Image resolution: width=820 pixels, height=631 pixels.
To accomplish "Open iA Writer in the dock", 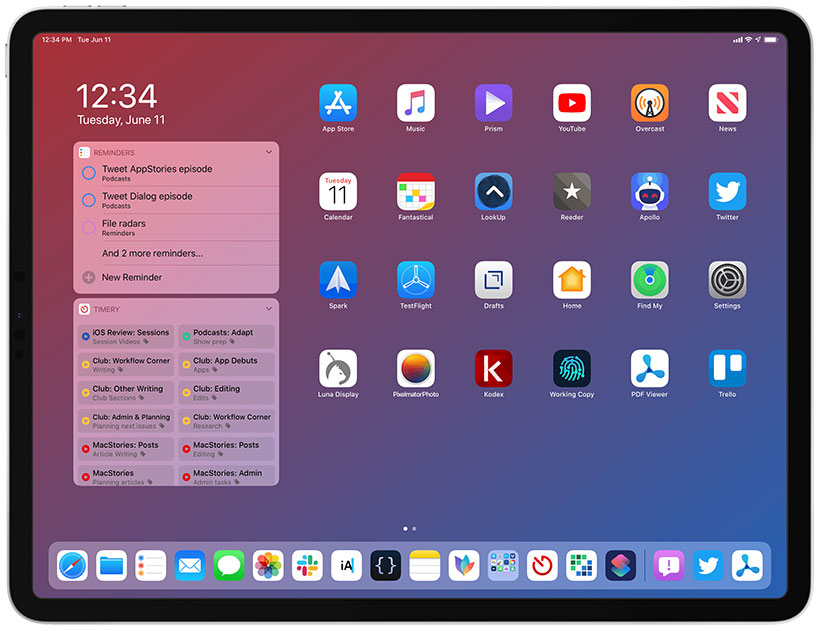I will [346, 566].
